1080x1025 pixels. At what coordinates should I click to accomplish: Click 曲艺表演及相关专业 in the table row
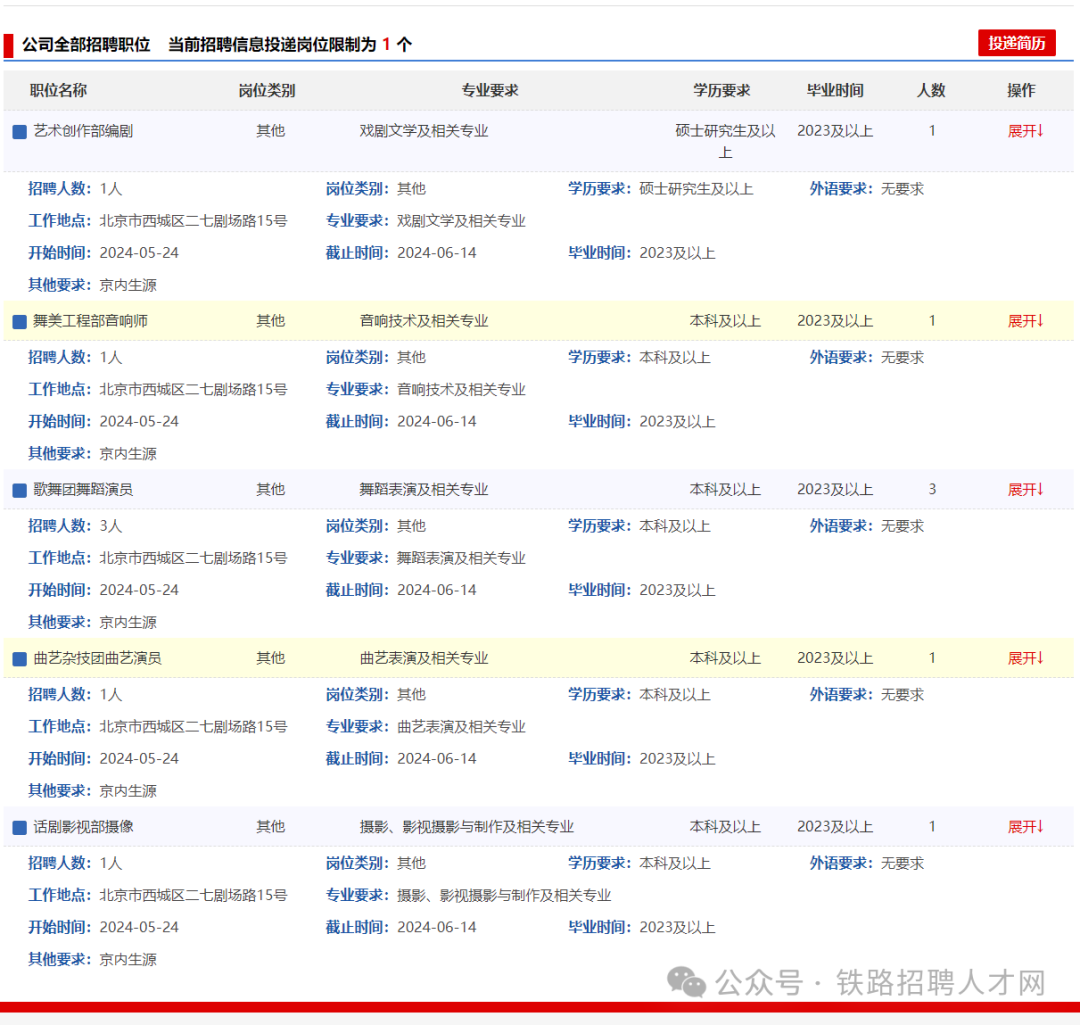point(424,659)
